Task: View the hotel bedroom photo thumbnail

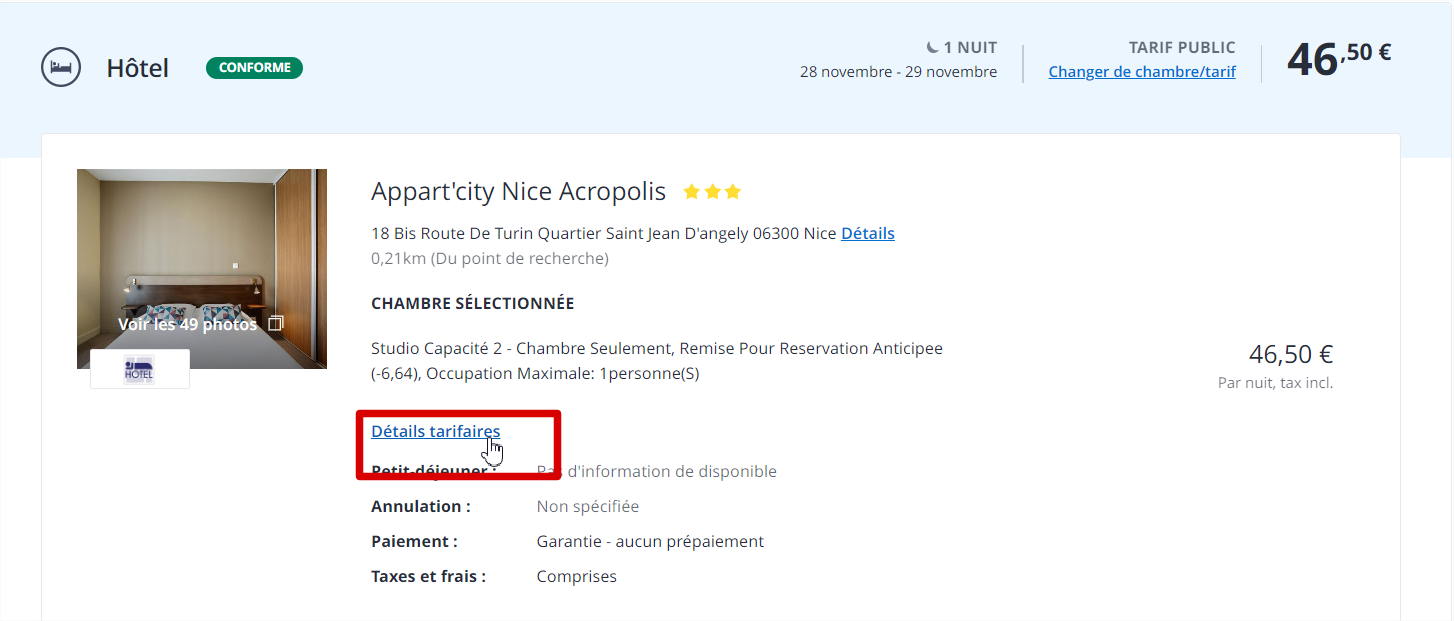Action: pyautogui.click(x=202, y=269)
